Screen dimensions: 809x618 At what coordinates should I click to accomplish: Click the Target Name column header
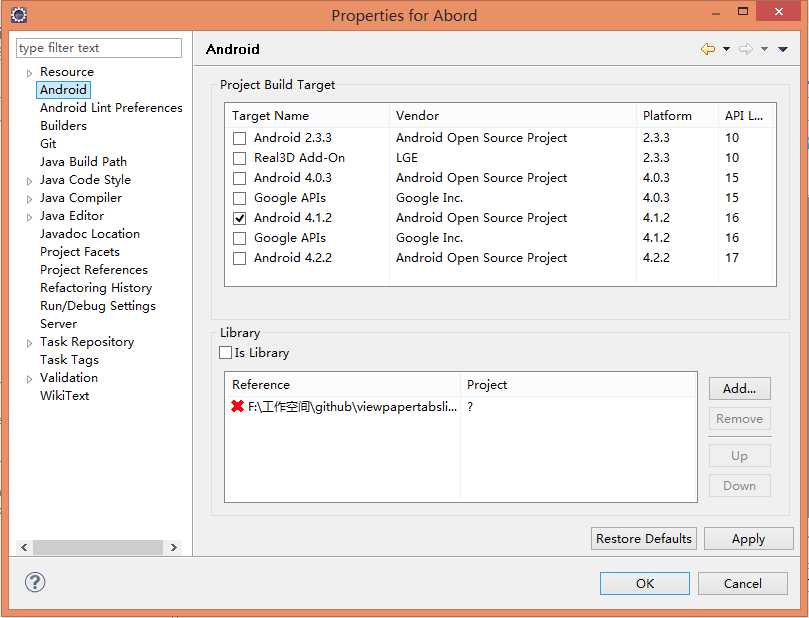pos(308,116)
